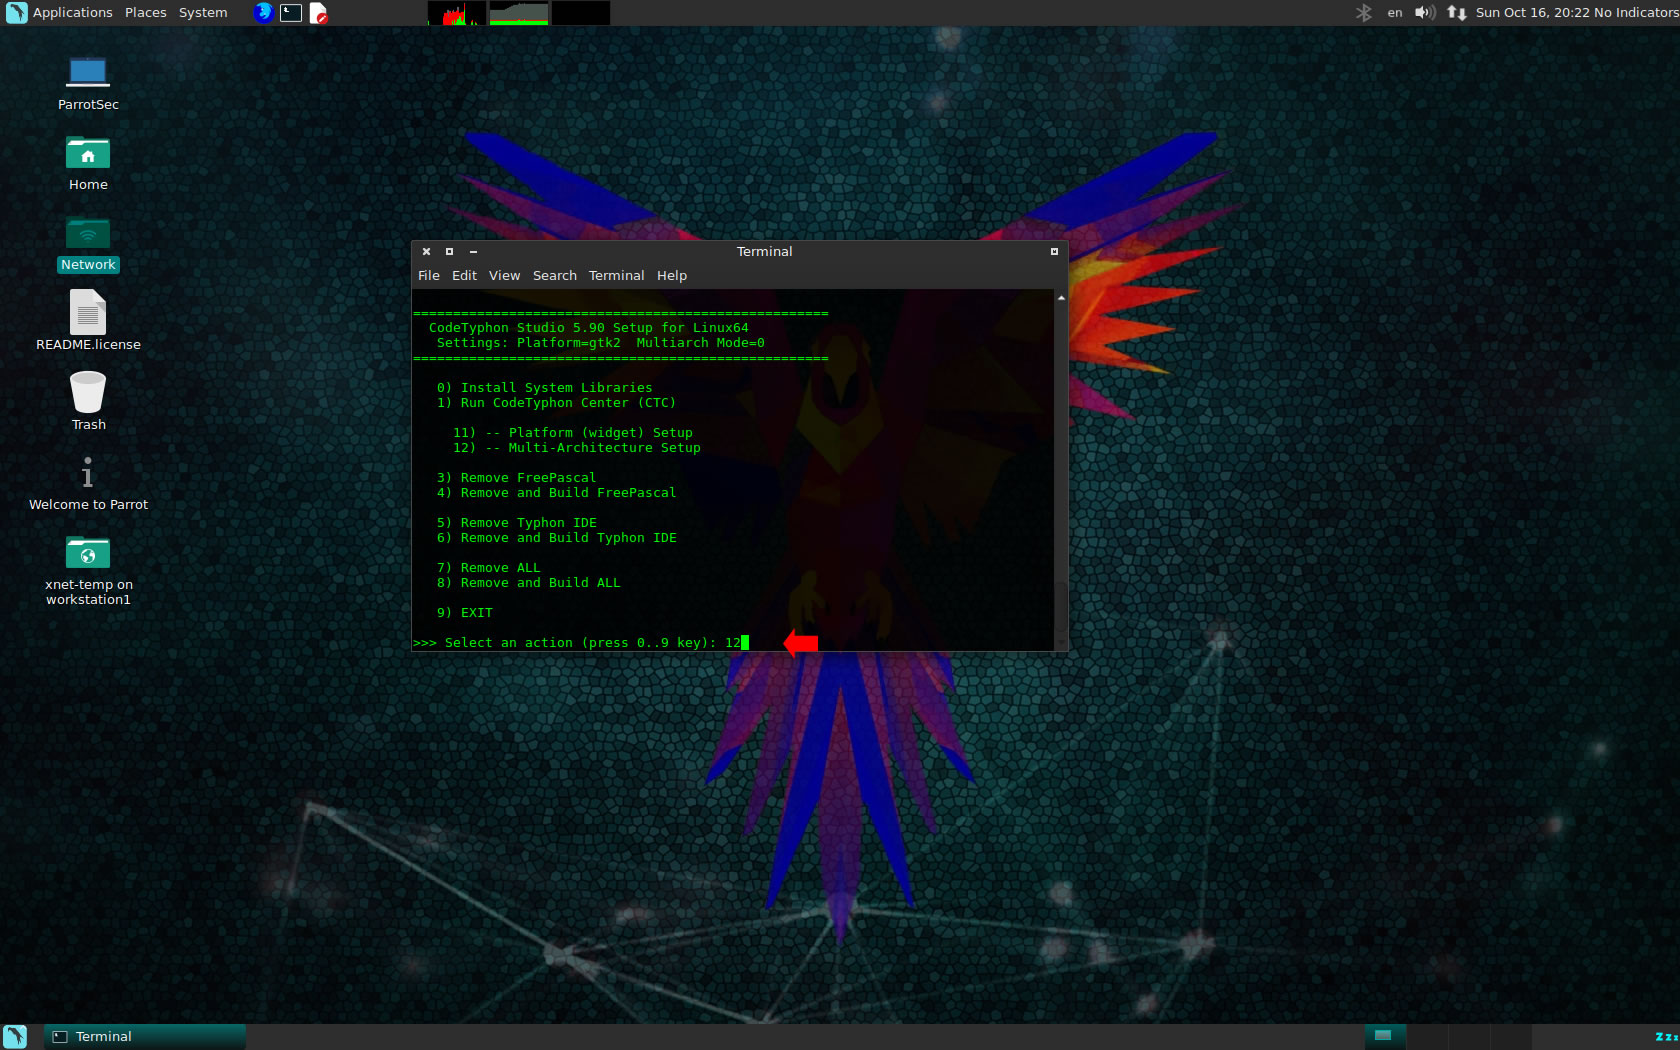
Task: Click the 'Remove ALL' line
Action: tap(488, 568)
